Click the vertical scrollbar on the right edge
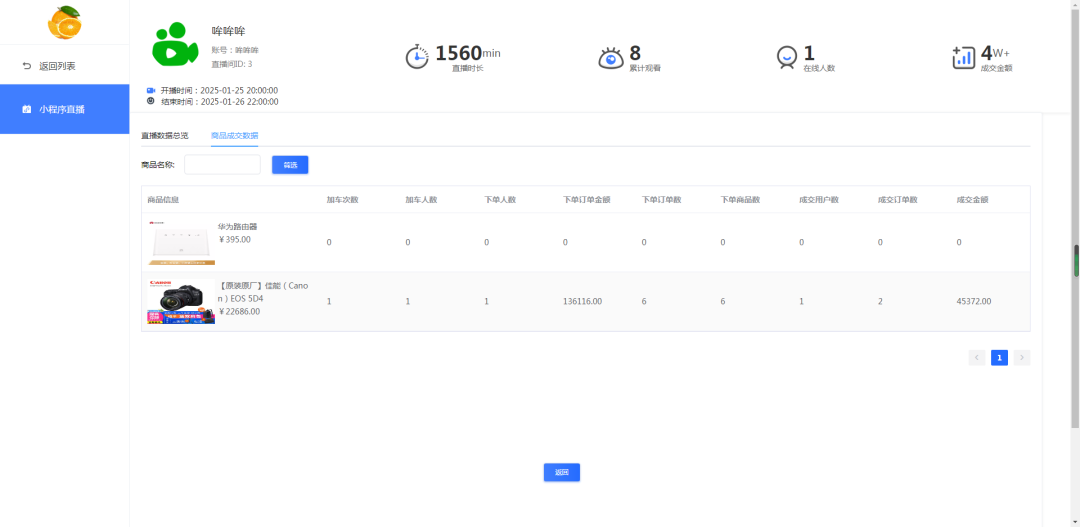This screenshot has height=527, width=1080. point(1076,260)
